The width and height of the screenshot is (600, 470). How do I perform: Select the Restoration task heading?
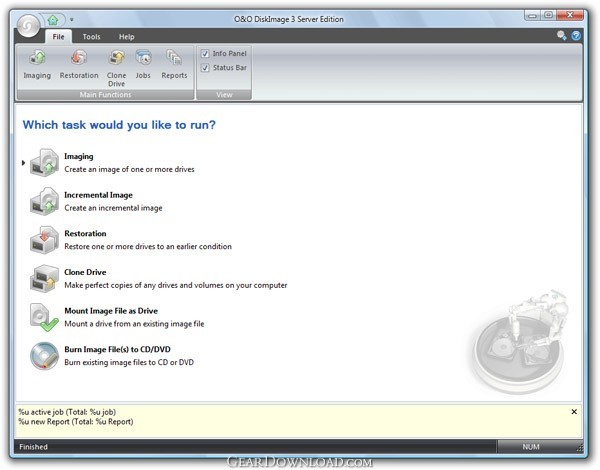tap(85, 233)
